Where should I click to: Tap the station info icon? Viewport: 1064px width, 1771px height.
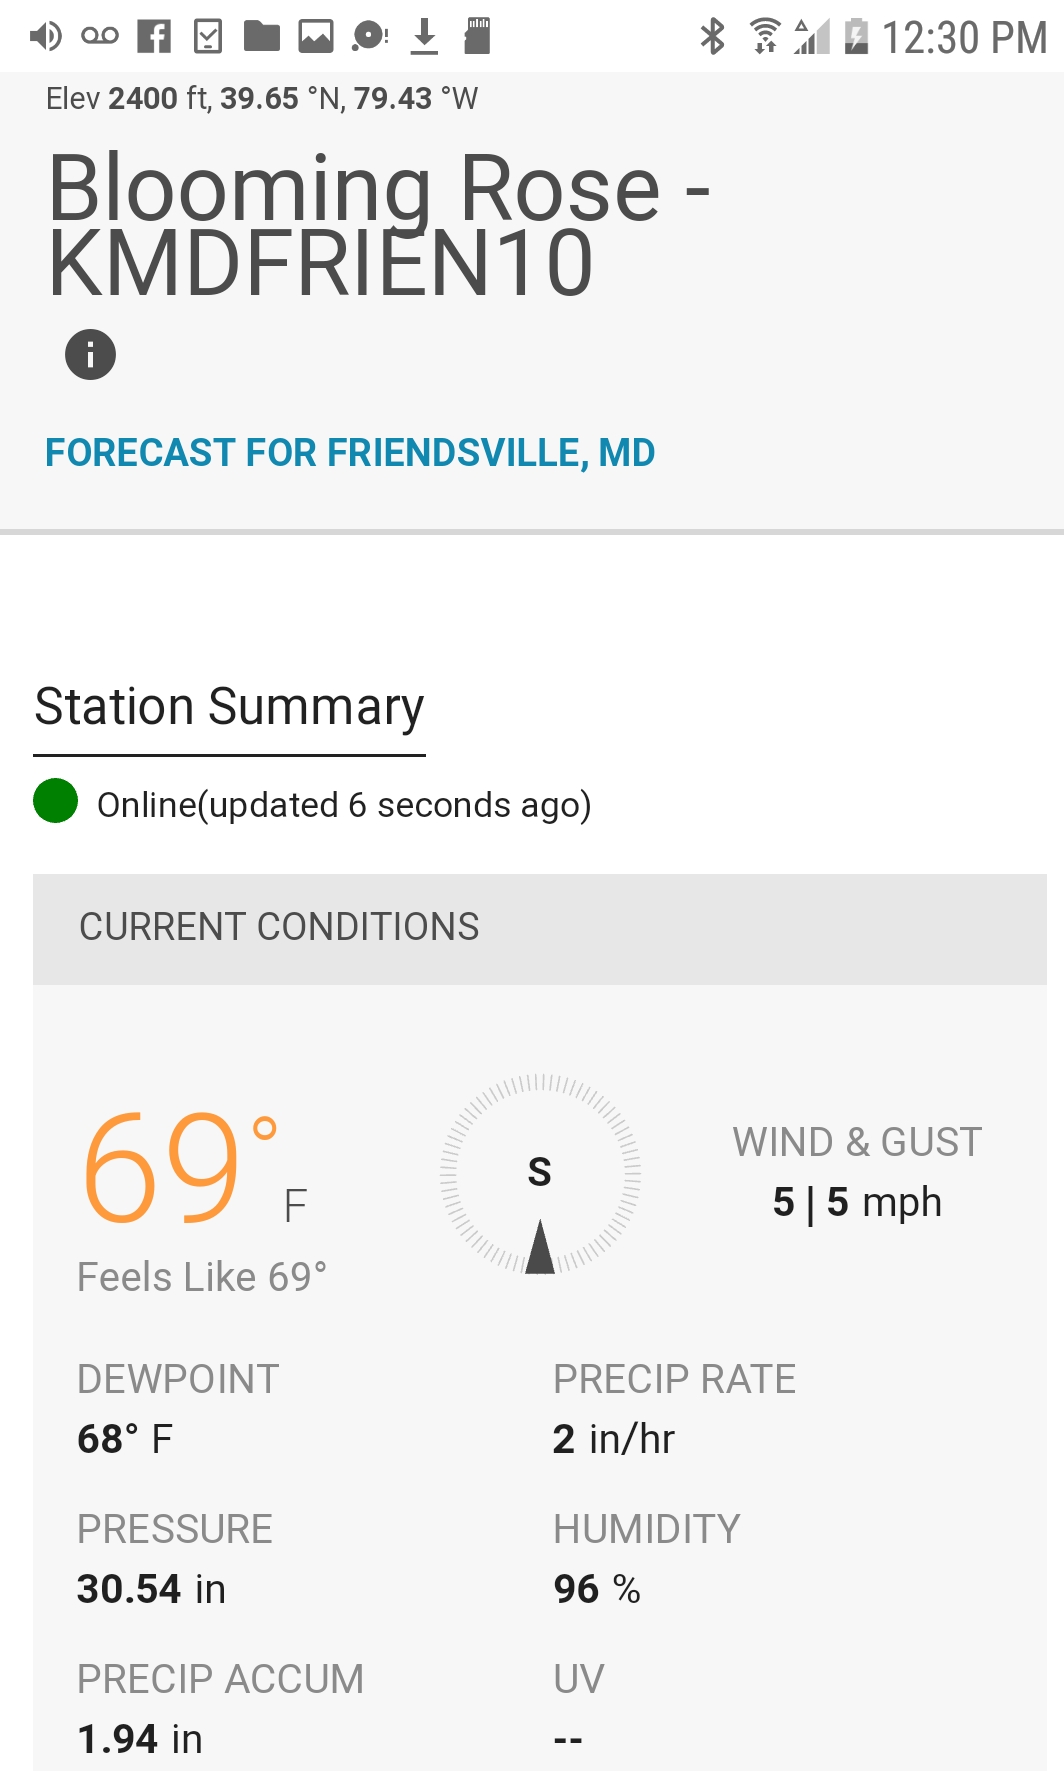pos(90,355)
